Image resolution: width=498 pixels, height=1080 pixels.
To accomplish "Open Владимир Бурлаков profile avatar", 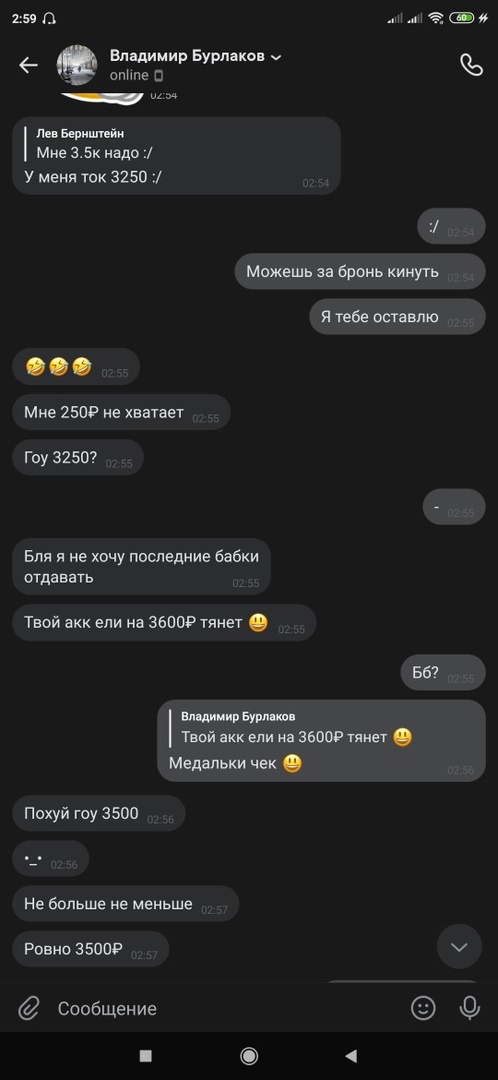I will [x=76, y=65].
